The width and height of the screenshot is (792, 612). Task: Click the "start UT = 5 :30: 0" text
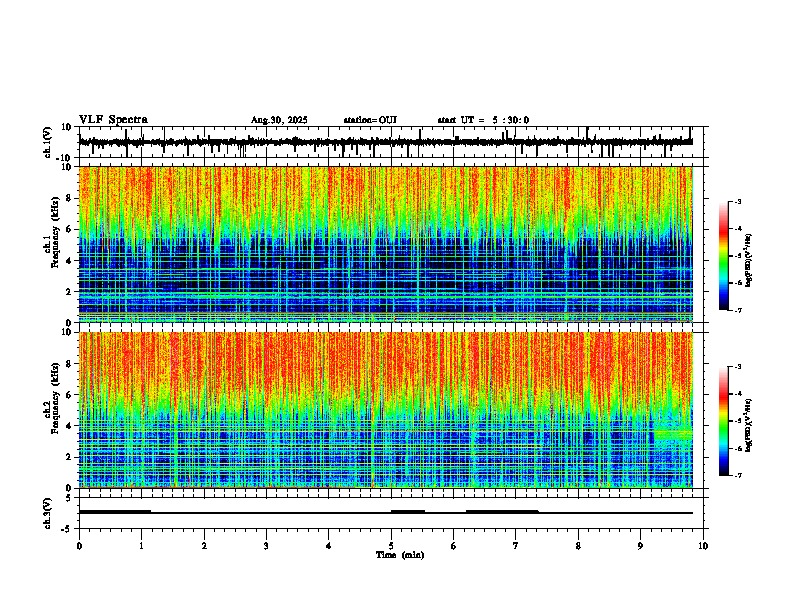(x=483, y=120)
